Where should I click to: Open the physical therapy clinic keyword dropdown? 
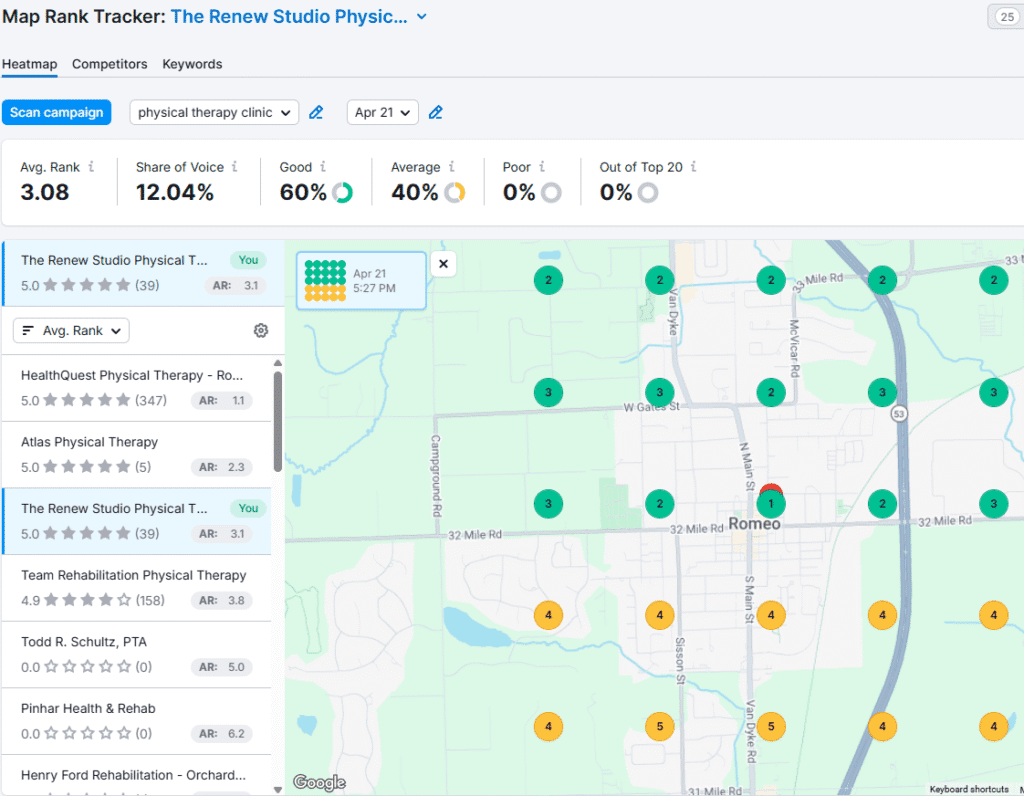tap(214, 112)
